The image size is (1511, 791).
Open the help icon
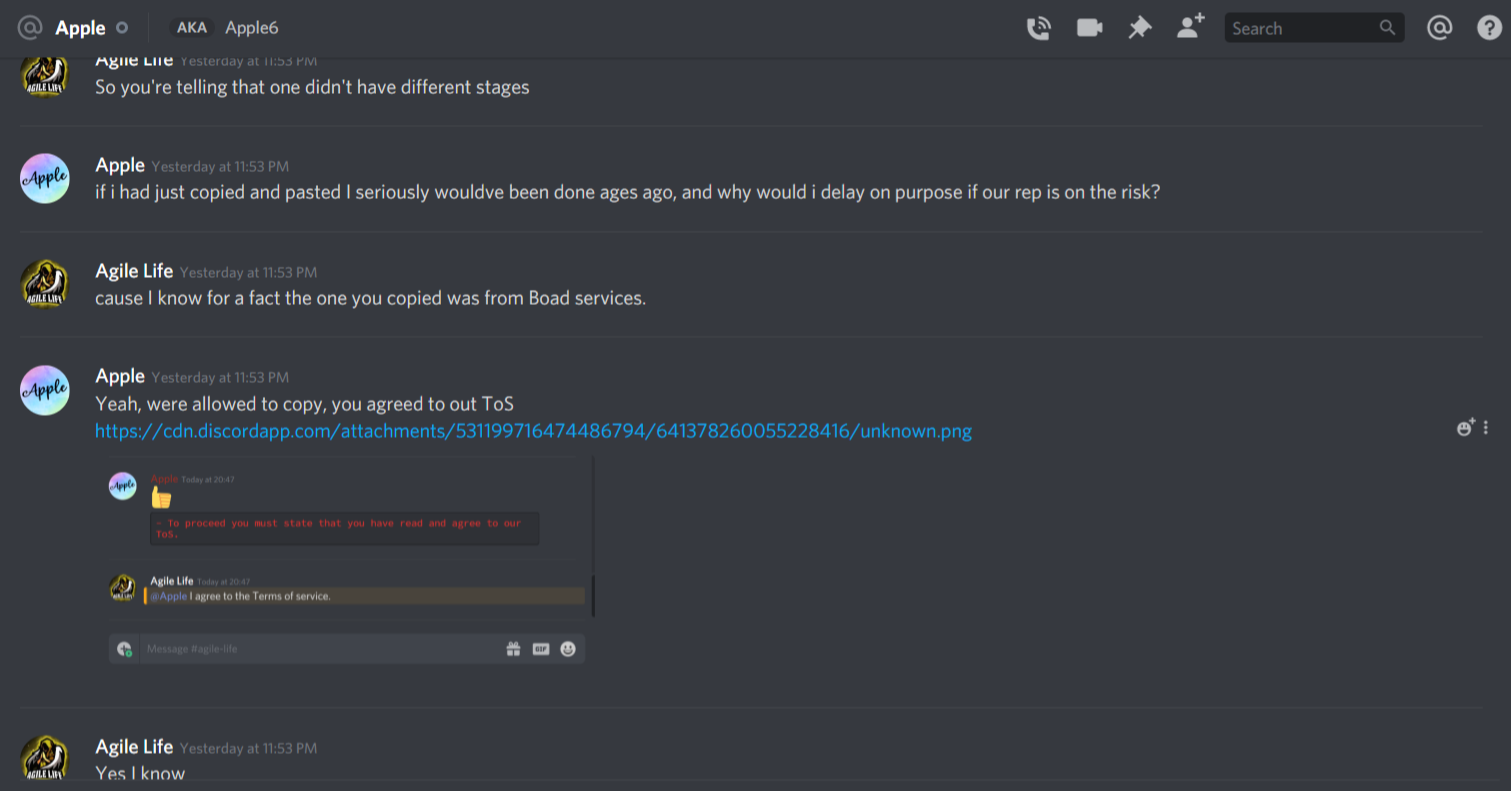[x=1489, y=28]
